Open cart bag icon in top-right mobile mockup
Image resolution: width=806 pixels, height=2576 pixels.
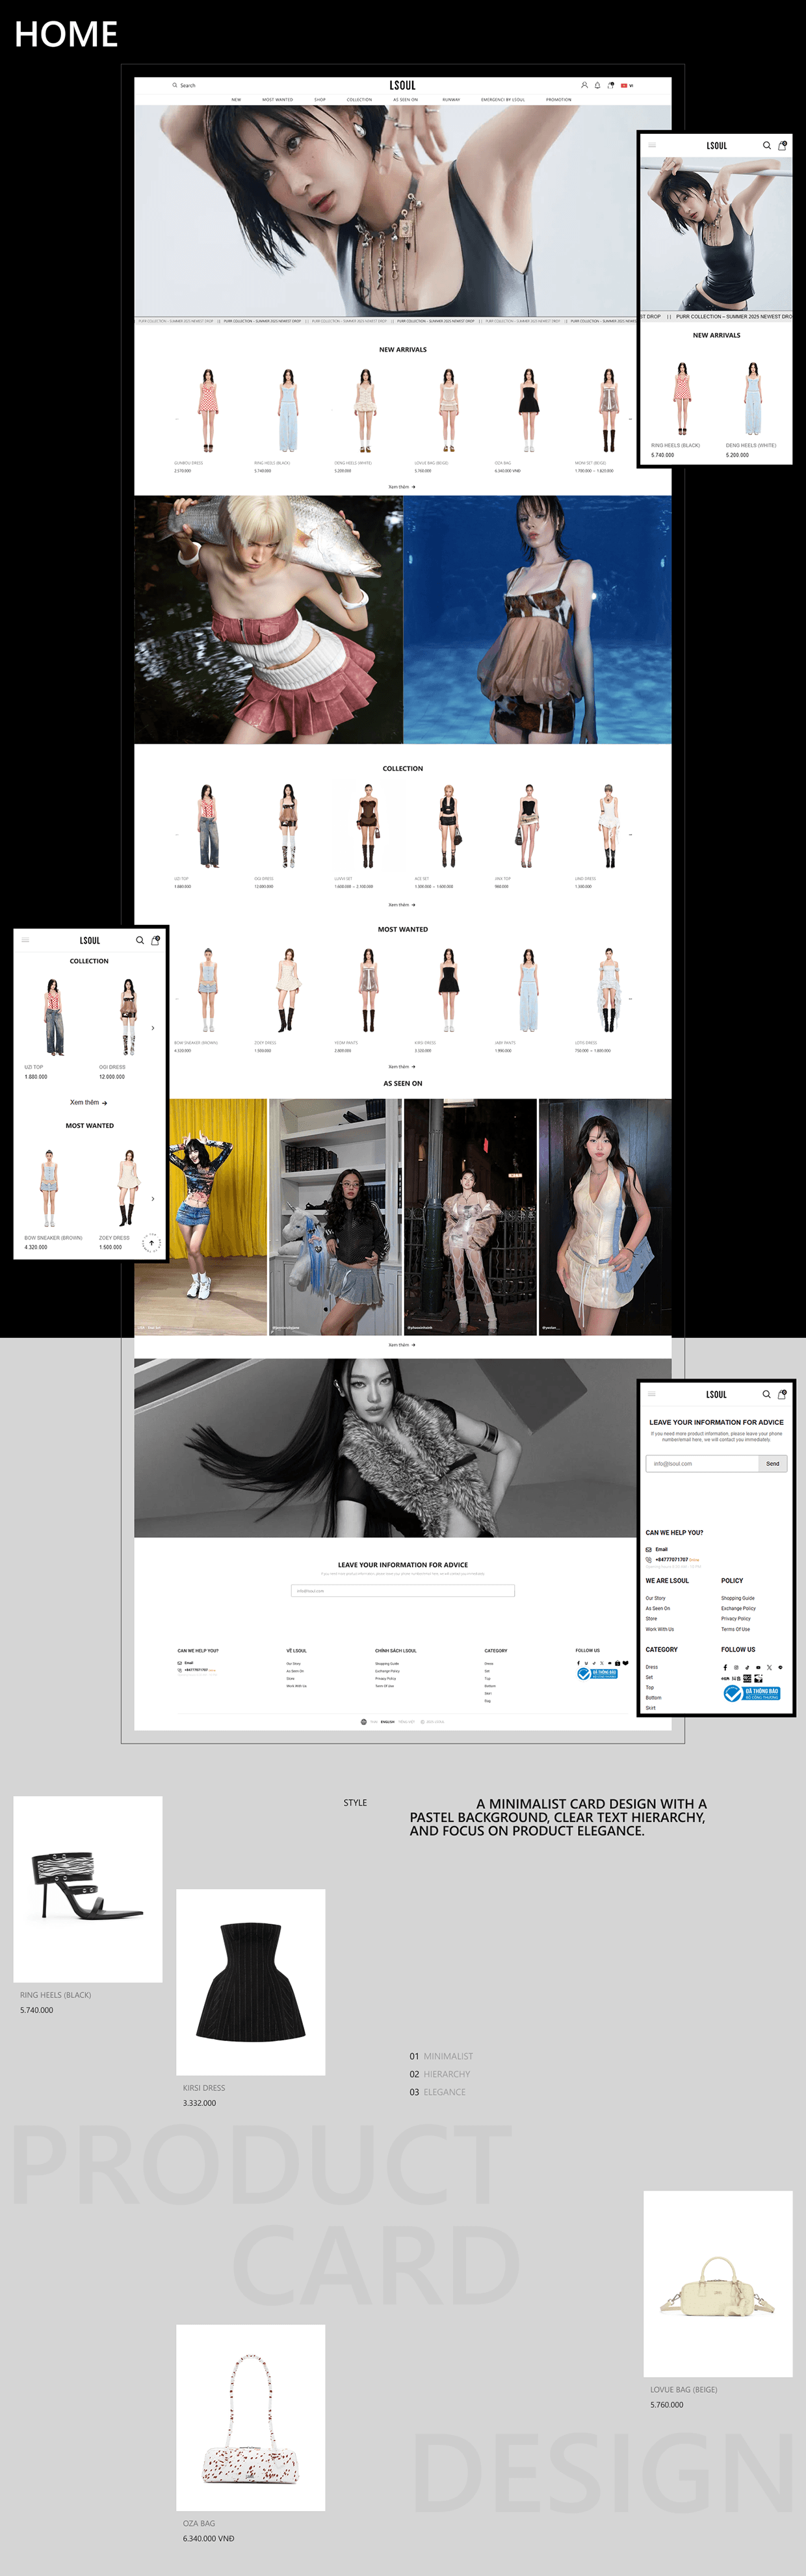coord(782,145)
